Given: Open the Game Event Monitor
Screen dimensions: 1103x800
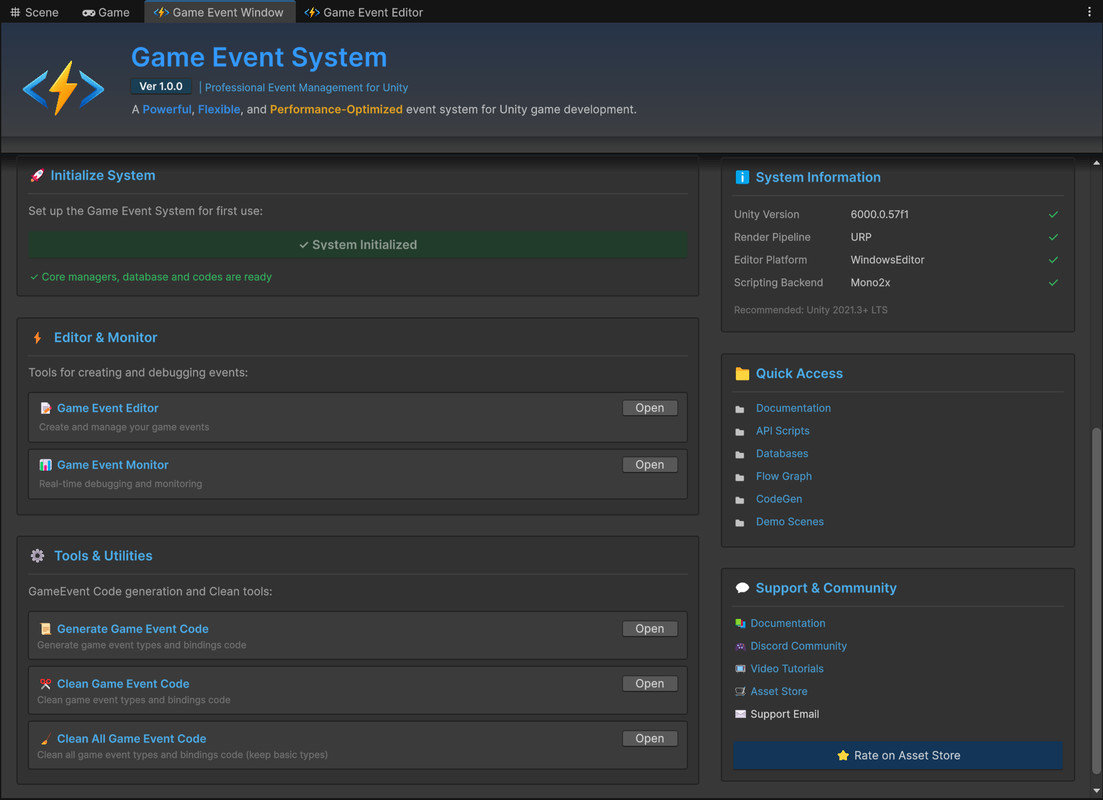Looking at the screenshot, I should (649, 464).
